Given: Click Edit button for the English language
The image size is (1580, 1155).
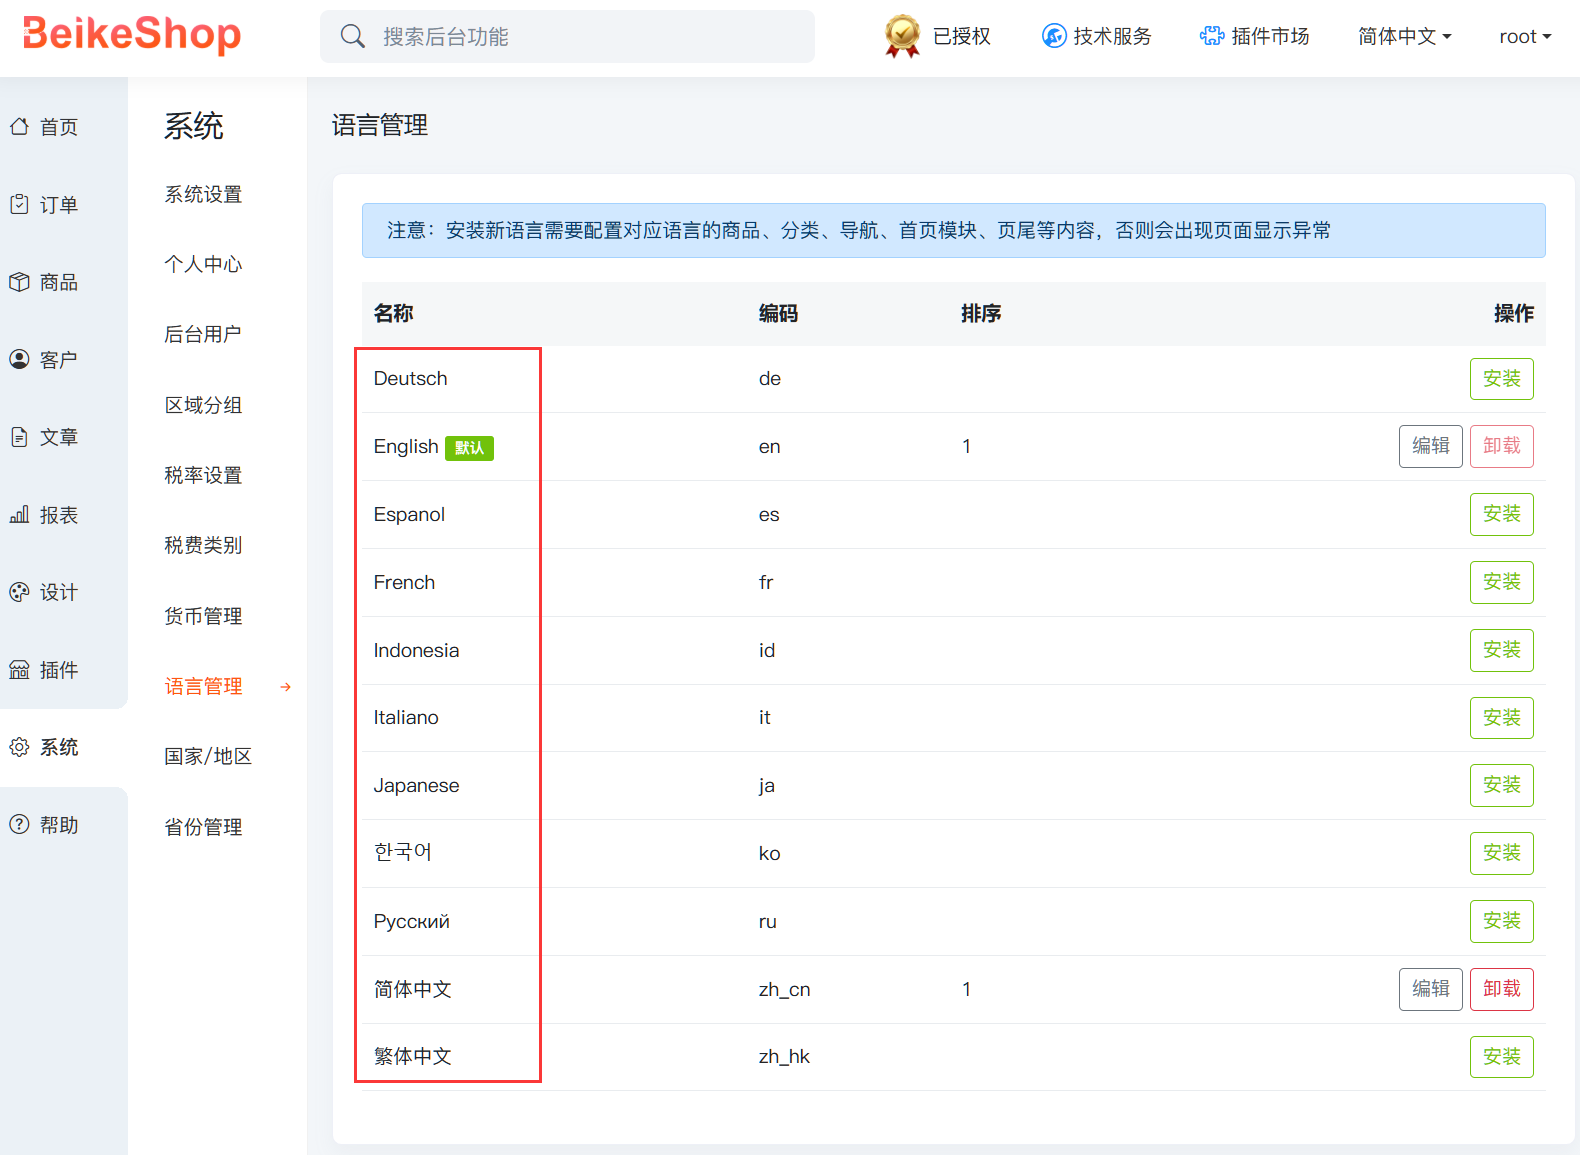Looking at the screenshot, I should (x=1430, y=446).
